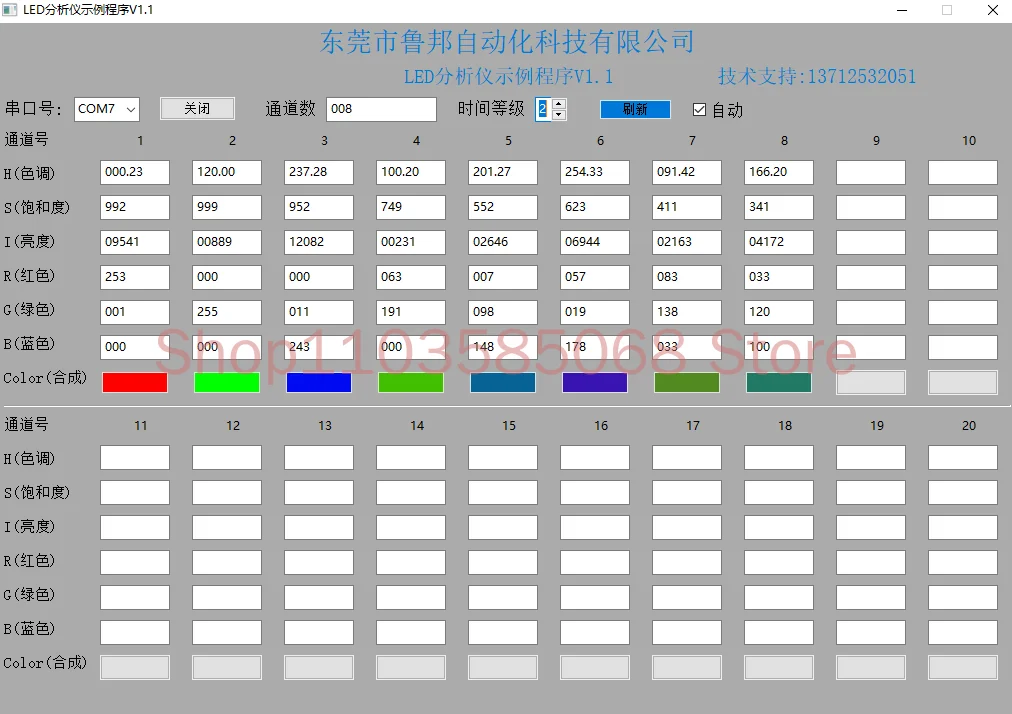The height and width of the screenshot is (714, 1012).
Task: Click the brightness field showing 12082
Action: 319,242
